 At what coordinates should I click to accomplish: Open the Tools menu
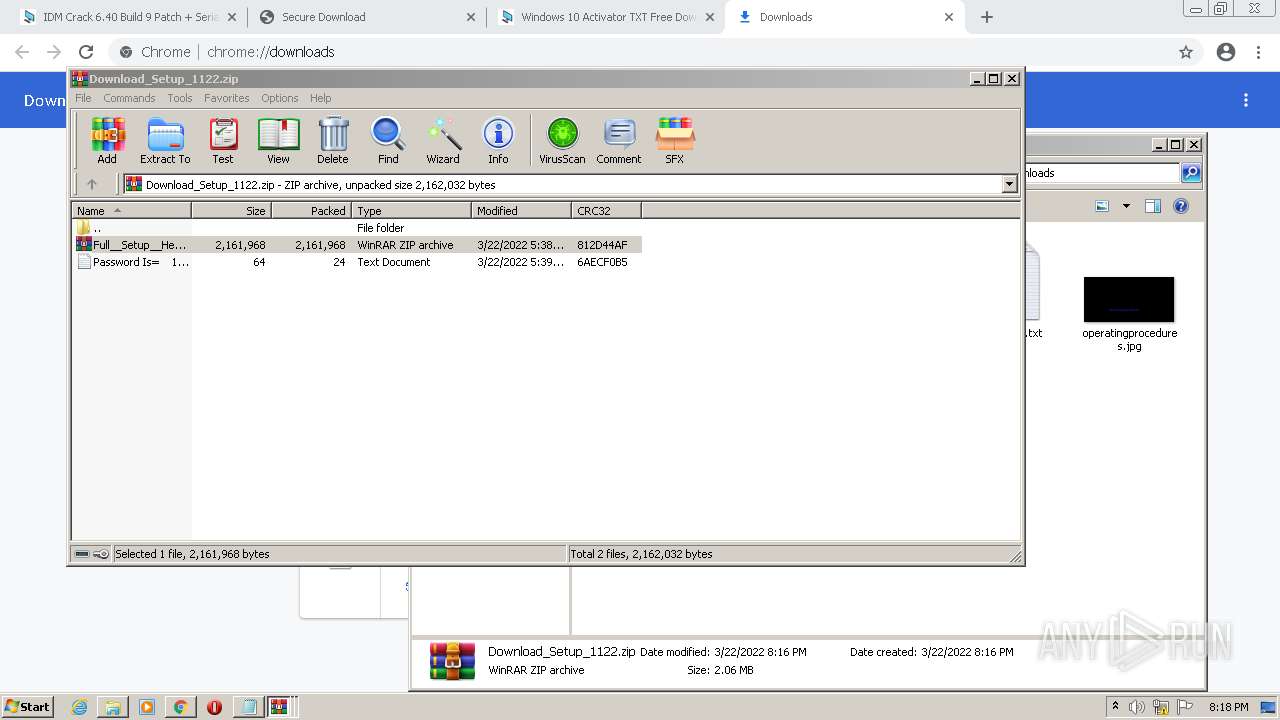tap(180, 98)
